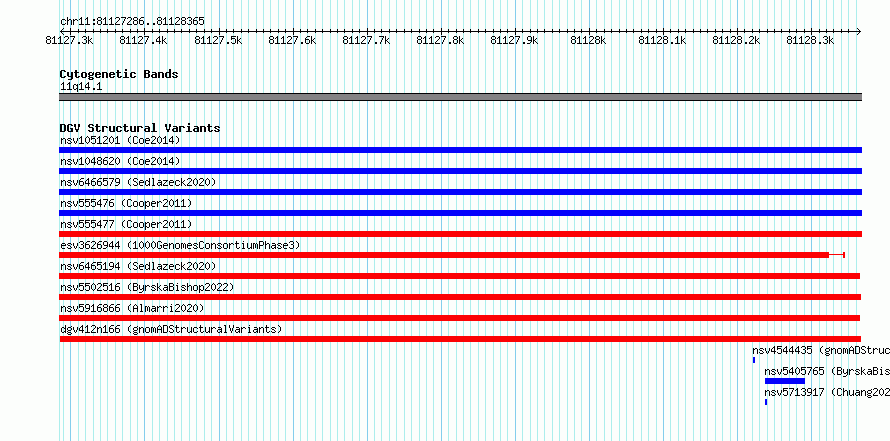This screenshot has width=890, height=441.
Task: Click the nsv6465194 (Sedlazeck2020) label
Action: point(138,266)
